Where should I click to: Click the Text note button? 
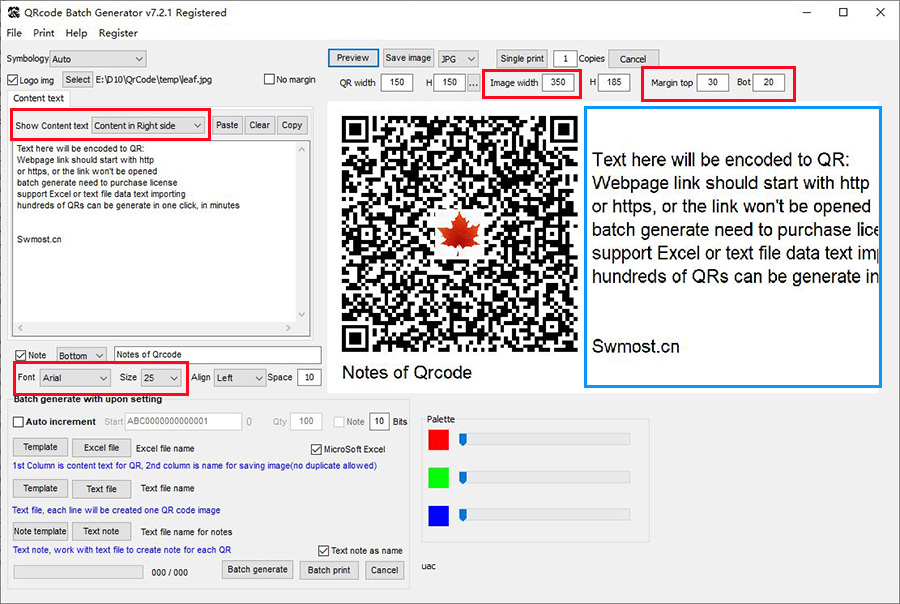click(102, 531)
